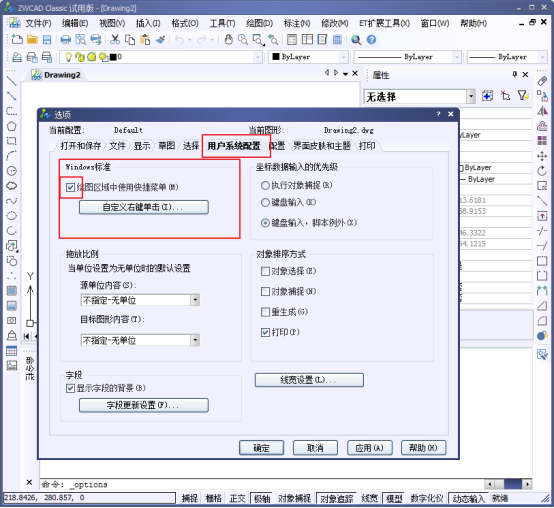This screenshot has width=554, height=508.
Task: Select the Polygon tool in left toolbar
Action: pyautogui.click(x=12, y=126)
